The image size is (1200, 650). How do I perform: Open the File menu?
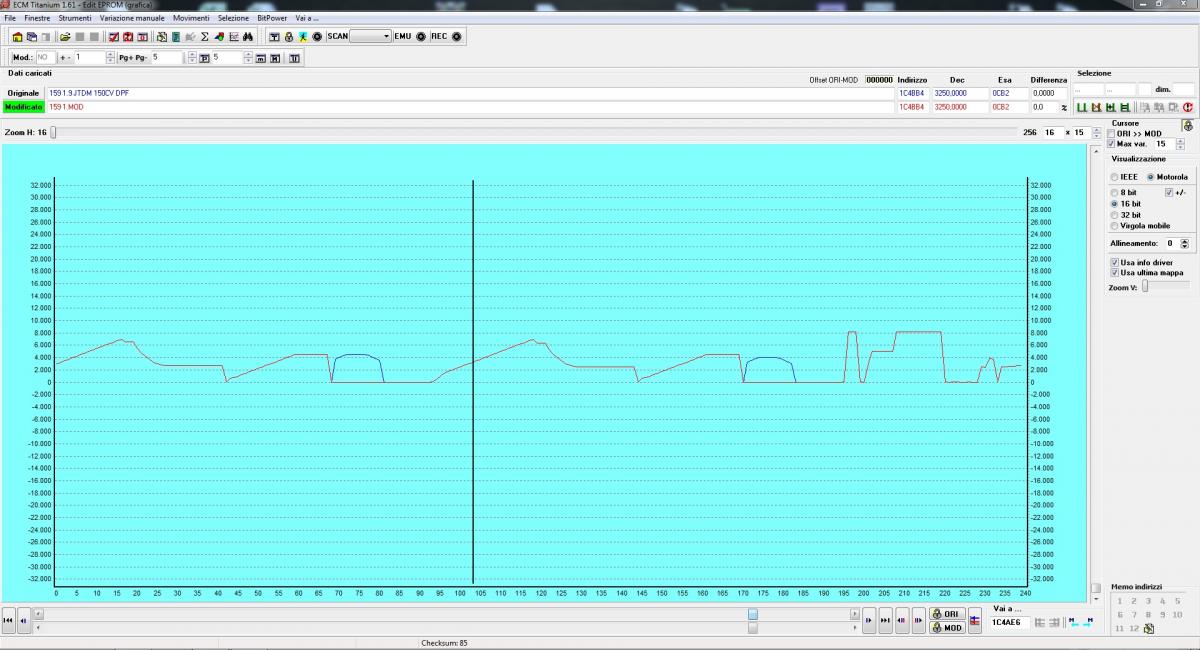10,18
